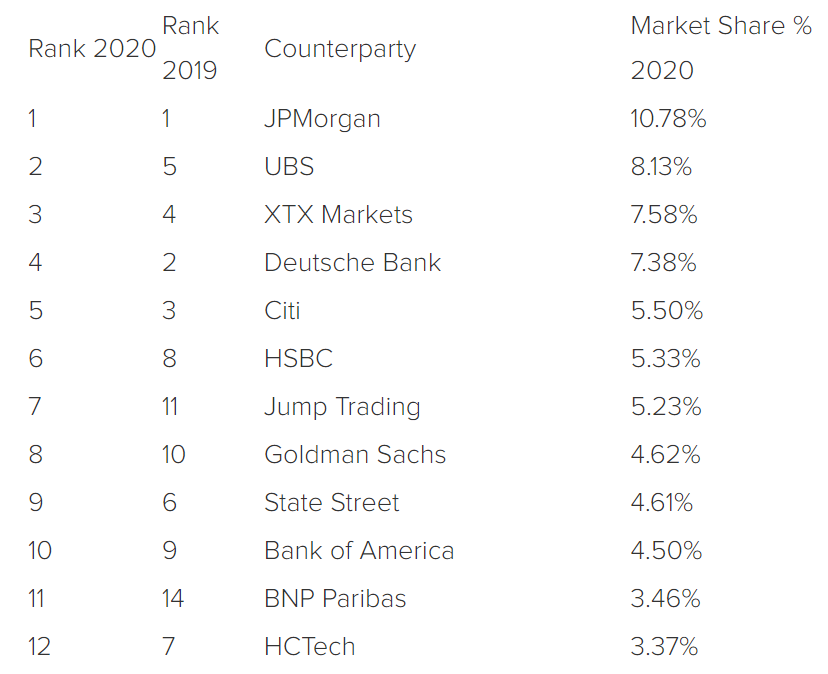828x674 pixels.
Task: Click the 10.78% market share value
Action: pyautogui.click(x=668, y=119)
